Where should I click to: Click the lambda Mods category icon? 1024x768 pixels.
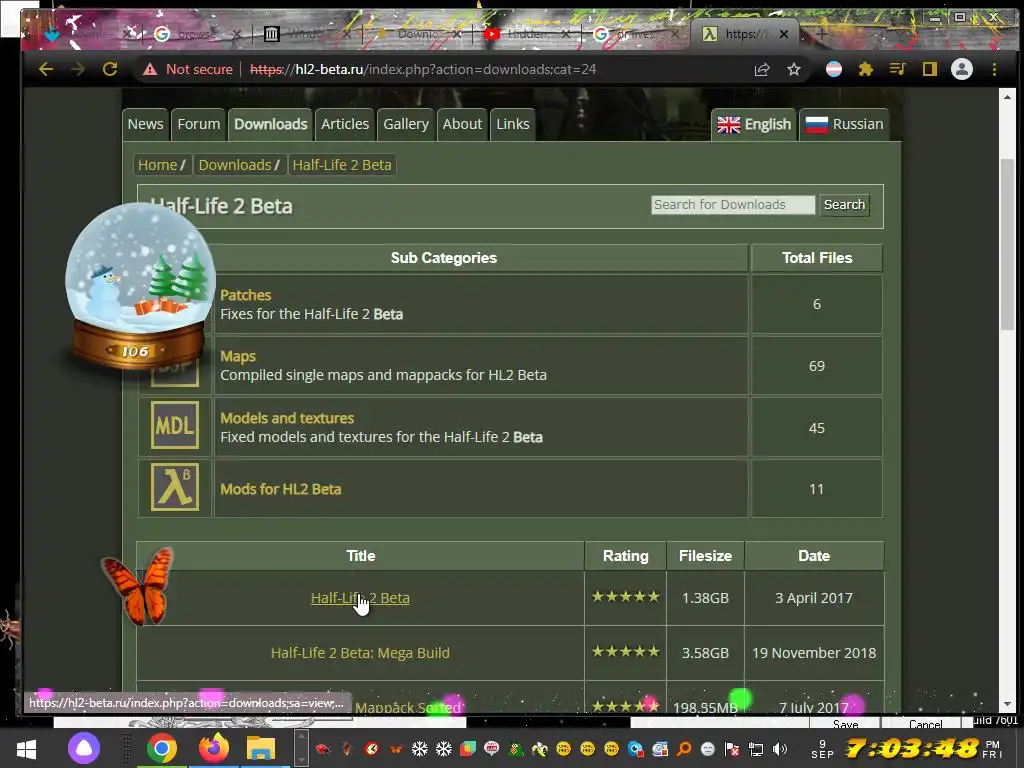(x=175, y=487)
